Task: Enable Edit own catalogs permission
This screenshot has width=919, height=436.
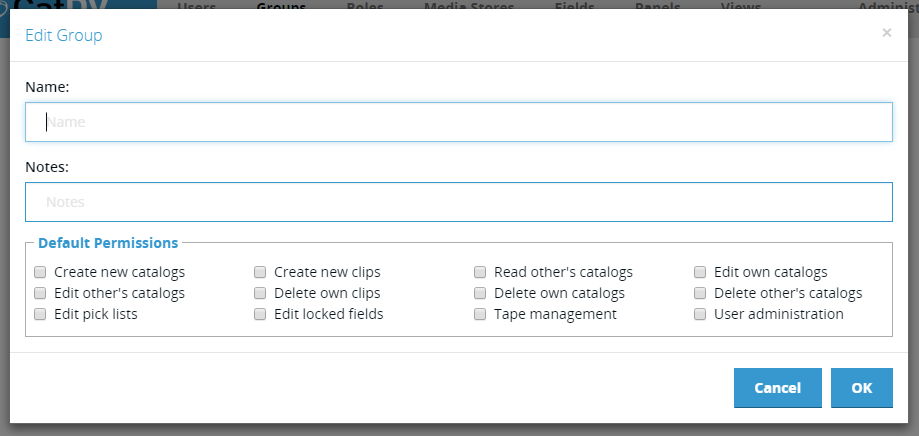Action: tap(700, 272)
